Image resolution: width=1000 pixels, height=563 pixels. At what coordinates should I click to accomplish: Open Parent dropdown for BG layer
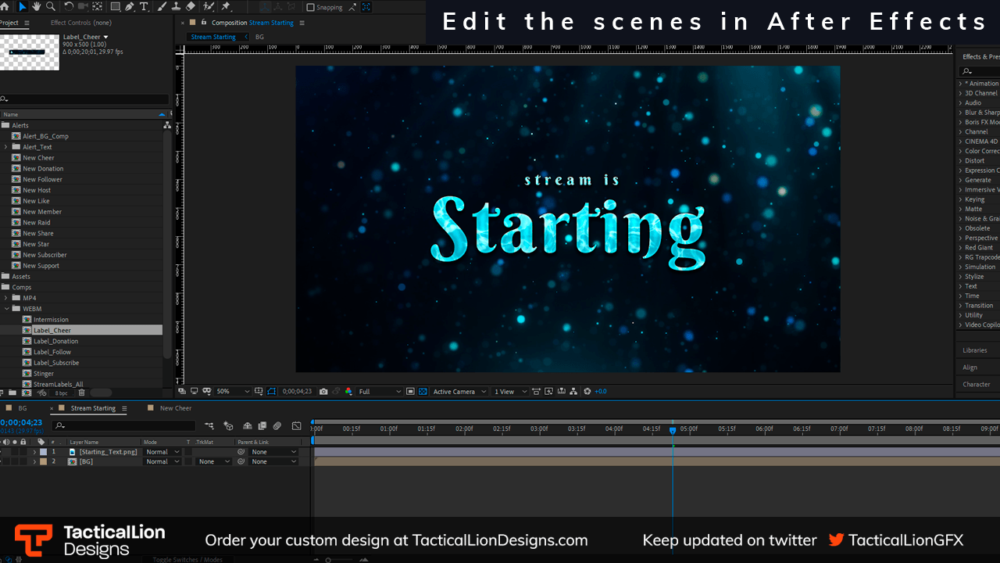pos(273,462)
